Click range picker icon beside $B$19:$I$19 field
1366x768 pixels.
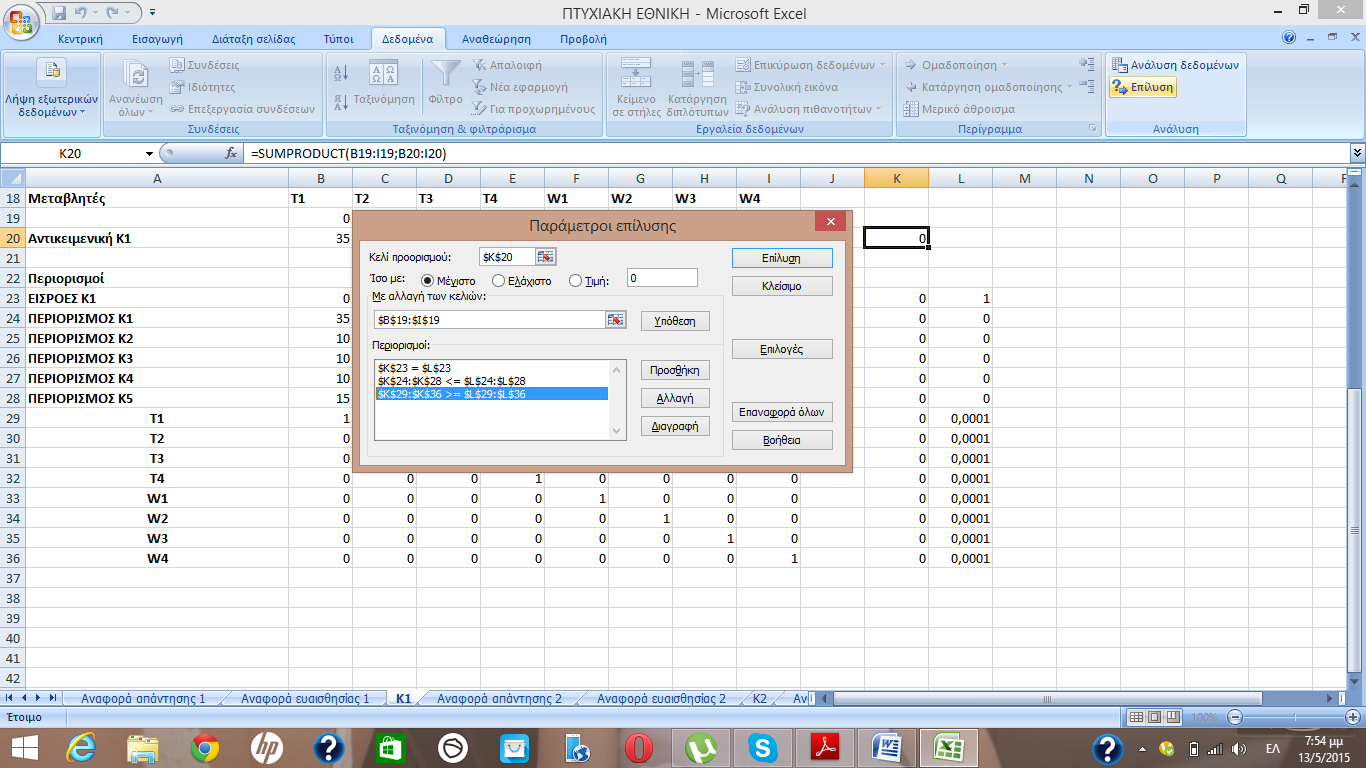click(x=615, y=320)
